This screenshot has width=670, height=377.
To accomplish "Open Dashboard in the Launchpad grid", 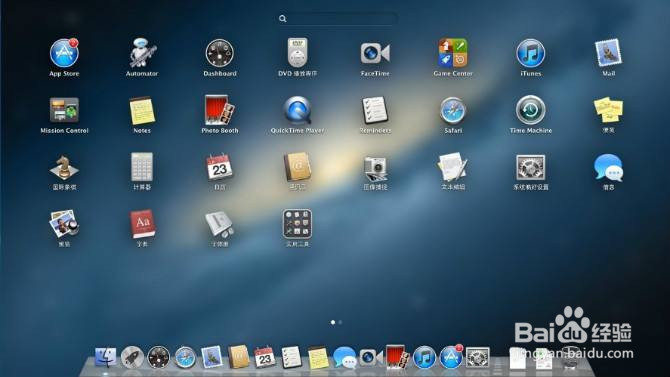I will 220,53.
